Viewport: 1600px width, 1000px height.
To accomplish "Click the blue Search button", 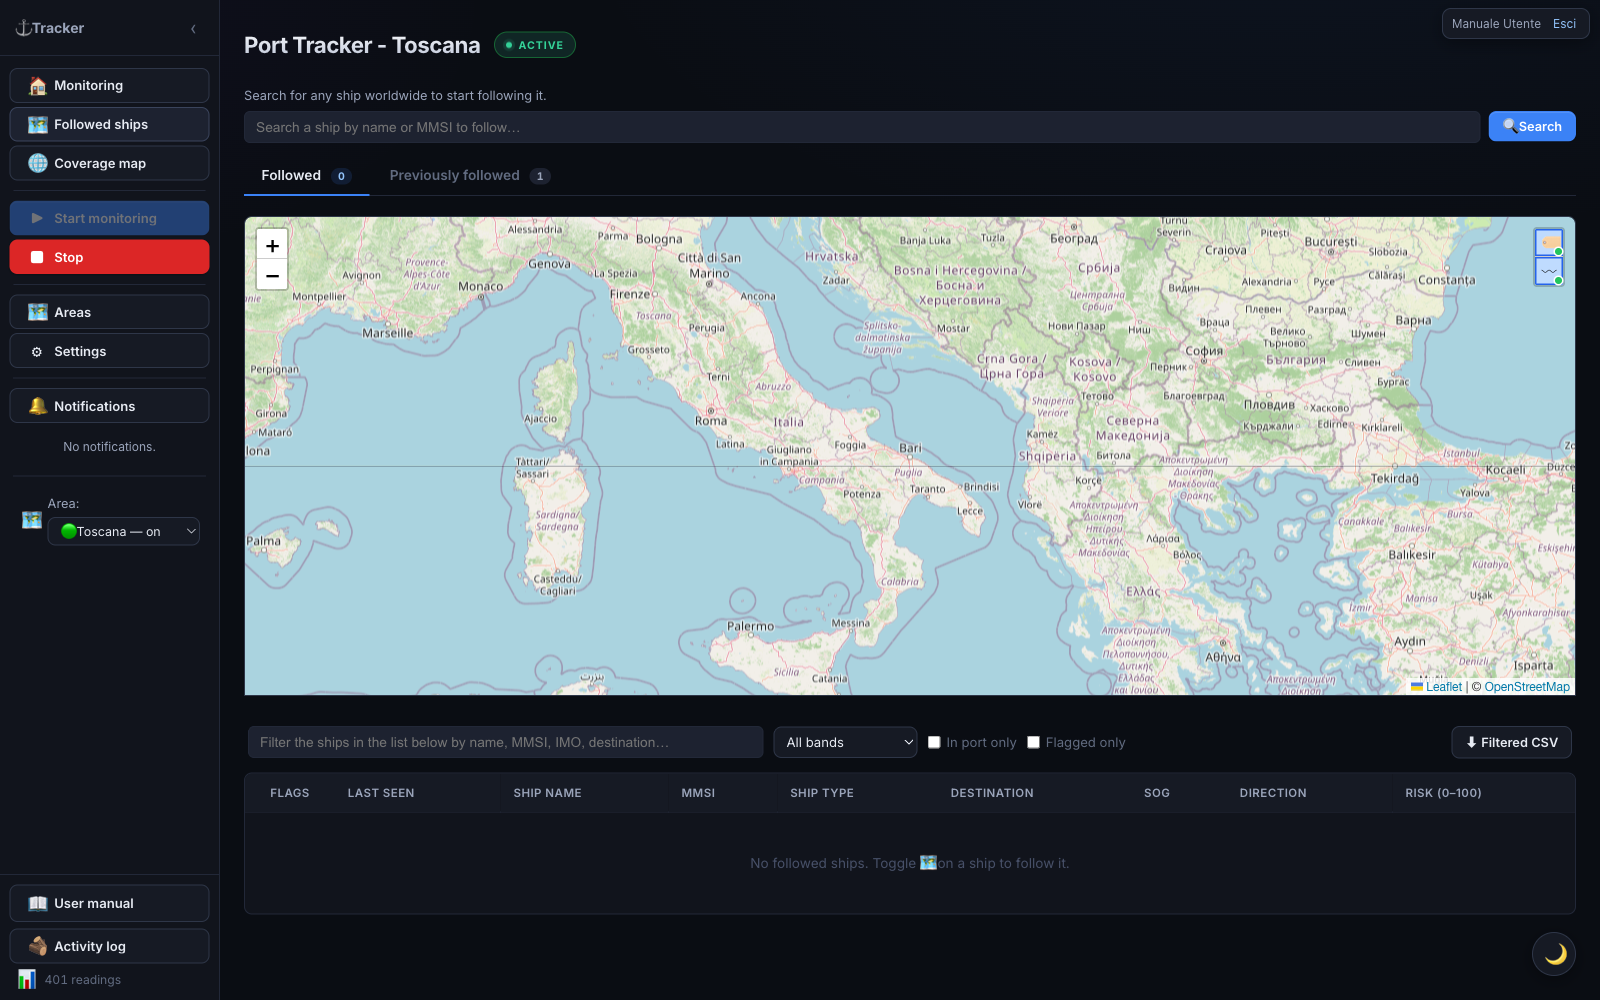I will pos(1532,126).
